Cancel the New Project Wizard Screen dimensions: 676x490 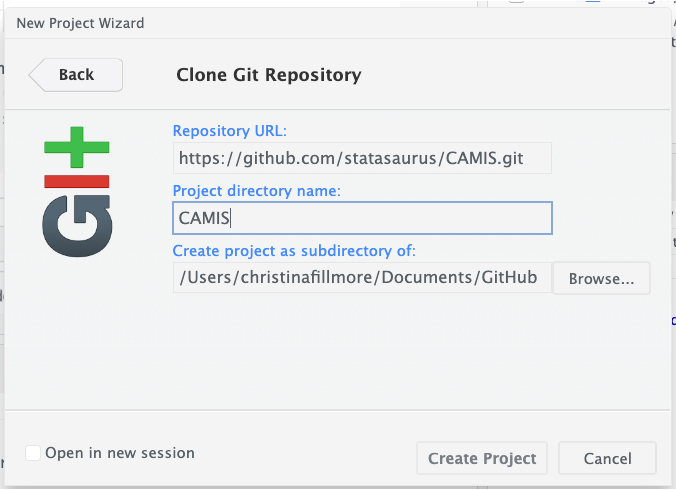607,459
